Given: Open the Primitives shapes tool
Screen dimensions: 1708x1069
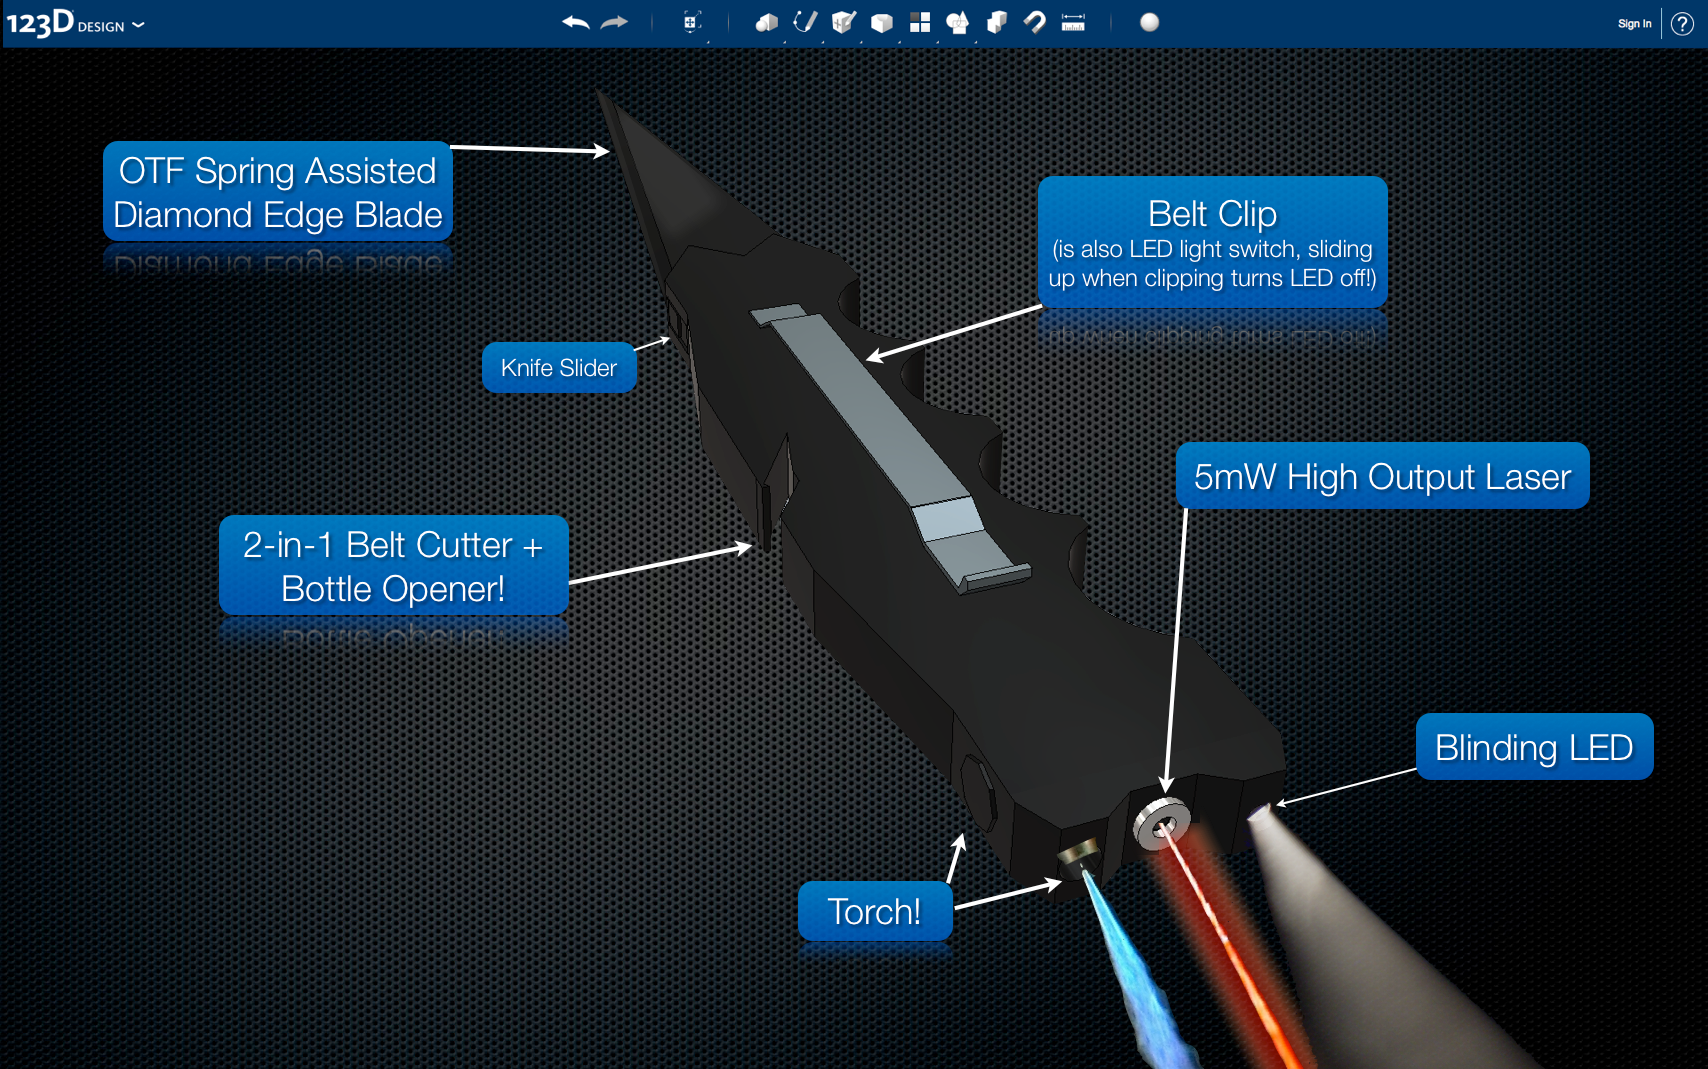Looking at the screenshot, I should click(x=767, y=22).
